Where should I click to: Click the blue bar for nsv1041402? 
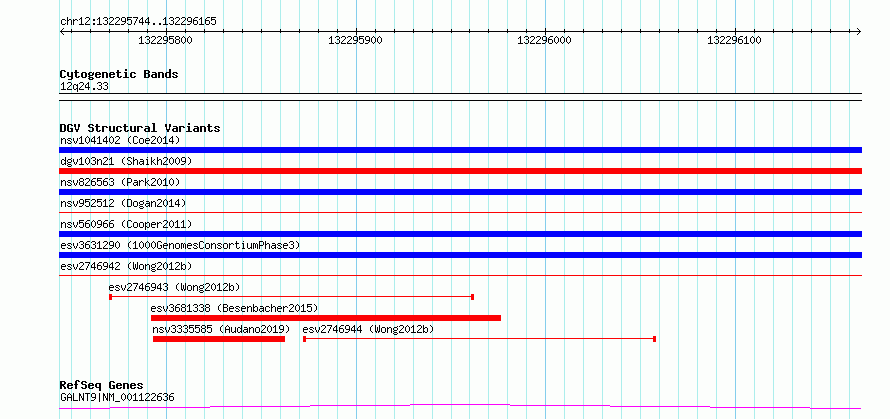click(460, 150)
